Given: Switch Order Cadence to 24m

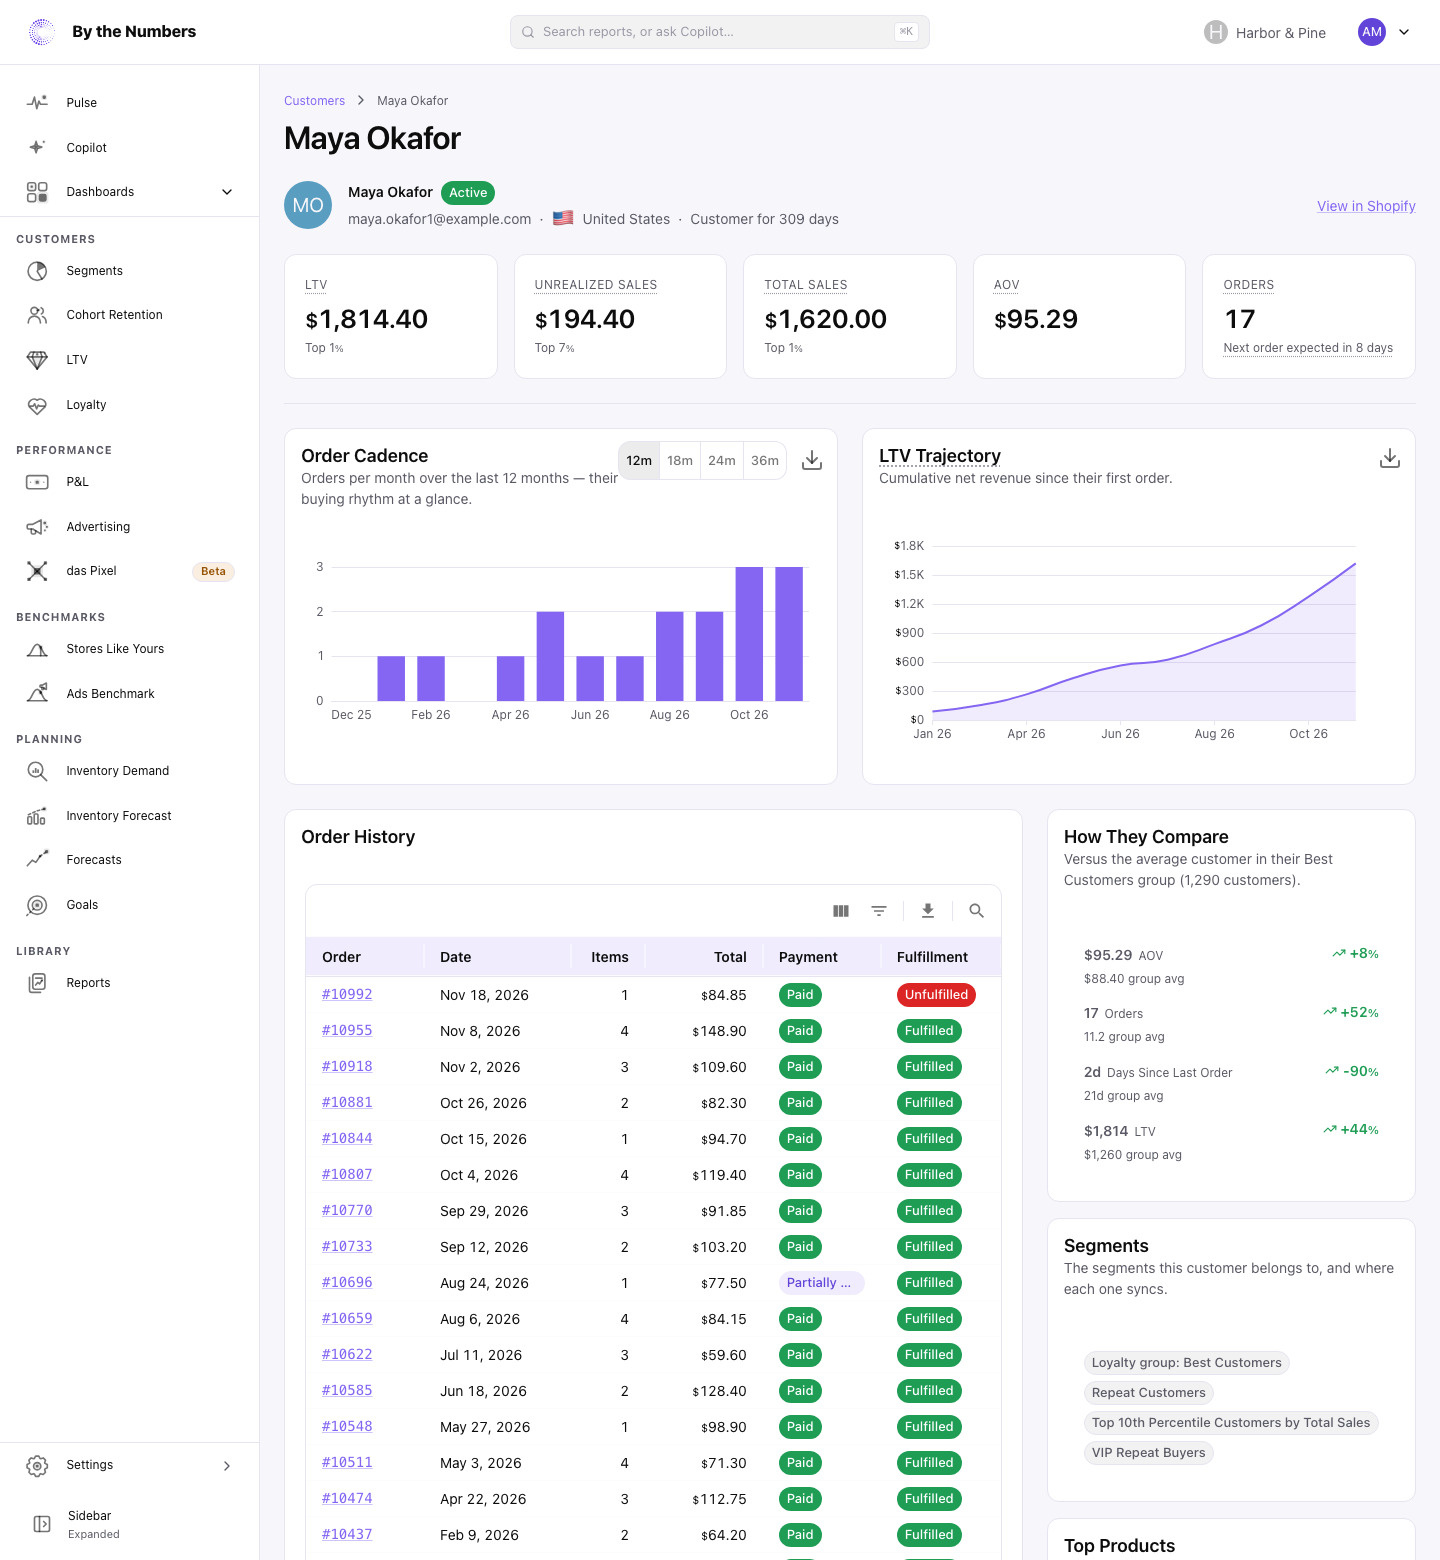Looking at the screenshot, I should pyautogui.click(x=722, y=461).
